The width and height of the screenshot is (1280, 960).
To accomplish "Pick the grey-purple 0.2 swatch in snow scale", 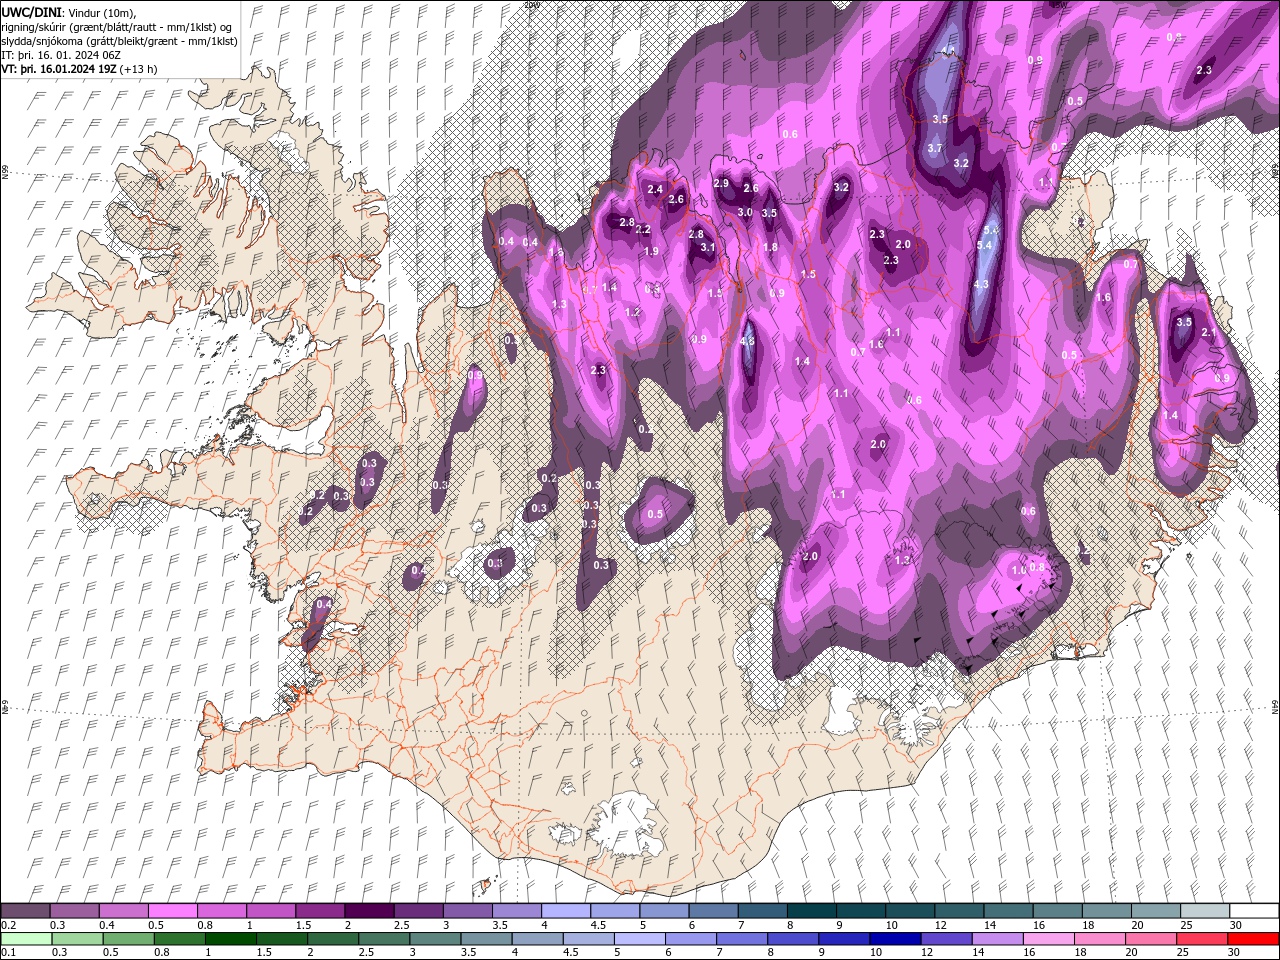I will (x=25, y=910).
